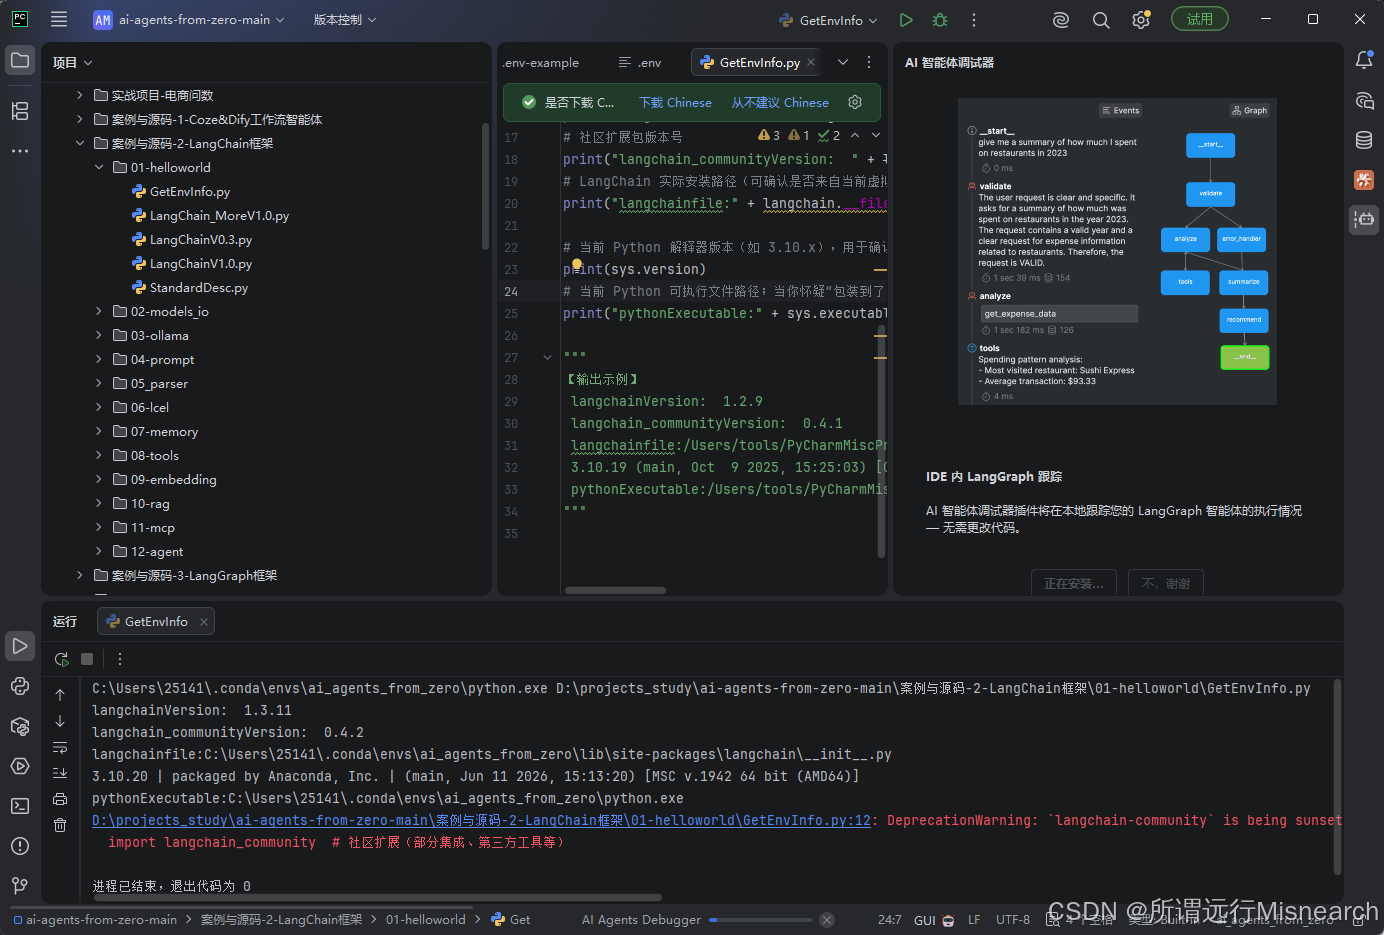
Task: Expand the 07-memory folder
Action: coord(99,431)
